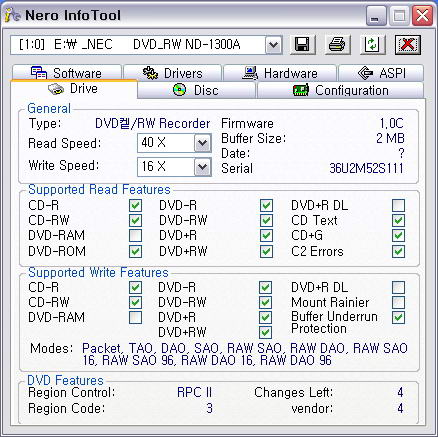Toggle DVD-RW checkbox under Write Features
Viewport: 438px width, 437px height.
265,302
